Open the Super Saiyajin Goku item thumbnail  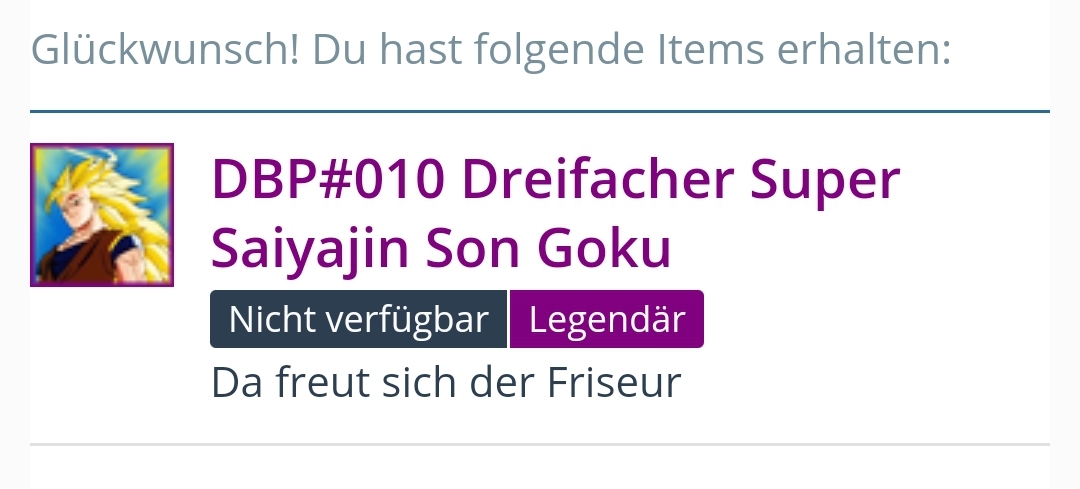(x=102, y=215)
